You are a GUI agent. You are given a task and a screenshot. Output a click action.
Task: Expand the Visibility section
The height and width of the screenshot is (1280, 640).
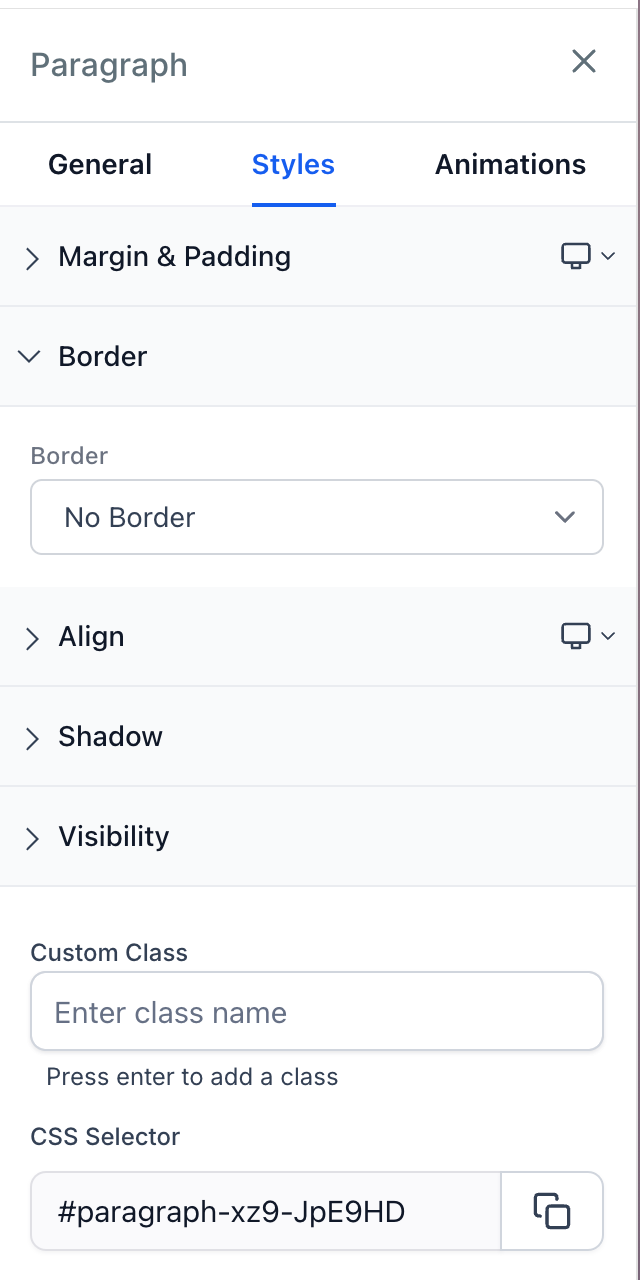114,837
